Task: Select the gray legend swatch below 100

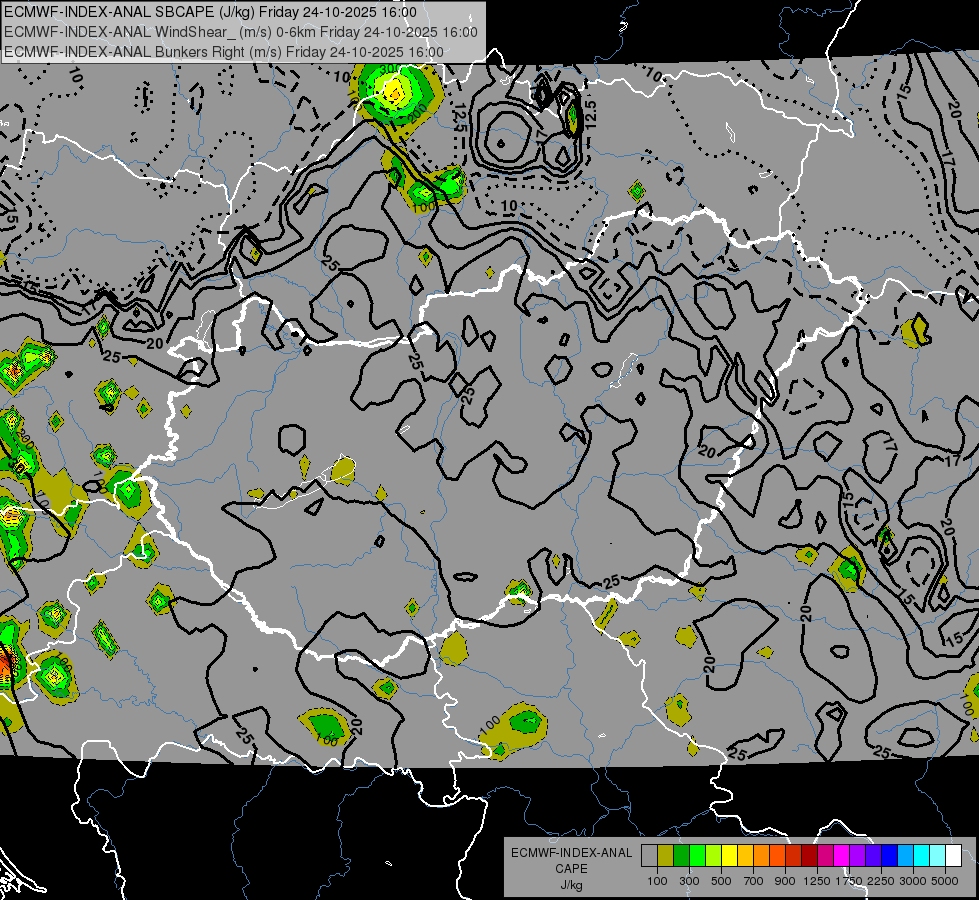Action: tap(649, 856)
